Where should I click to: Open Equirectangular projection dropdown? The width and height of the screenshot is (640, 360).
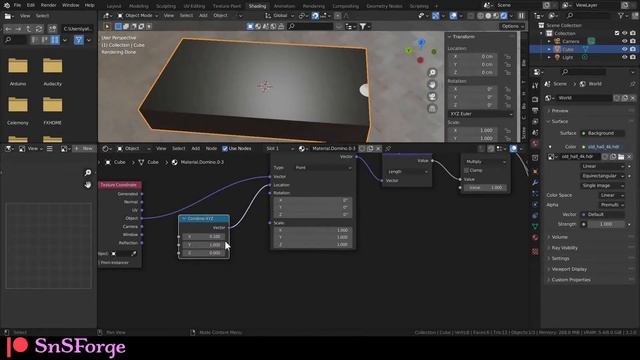[x=602, y=176]
